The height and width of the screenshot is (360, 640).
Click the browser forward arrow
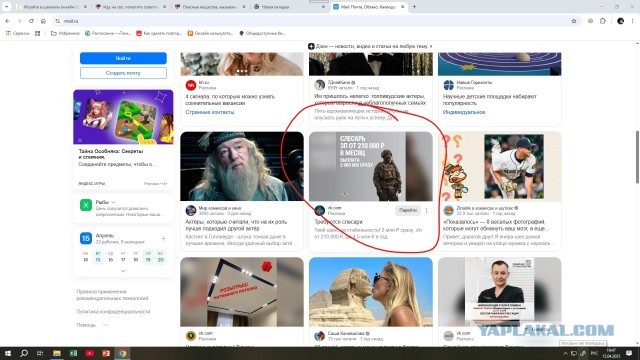[x=19, y=21]
